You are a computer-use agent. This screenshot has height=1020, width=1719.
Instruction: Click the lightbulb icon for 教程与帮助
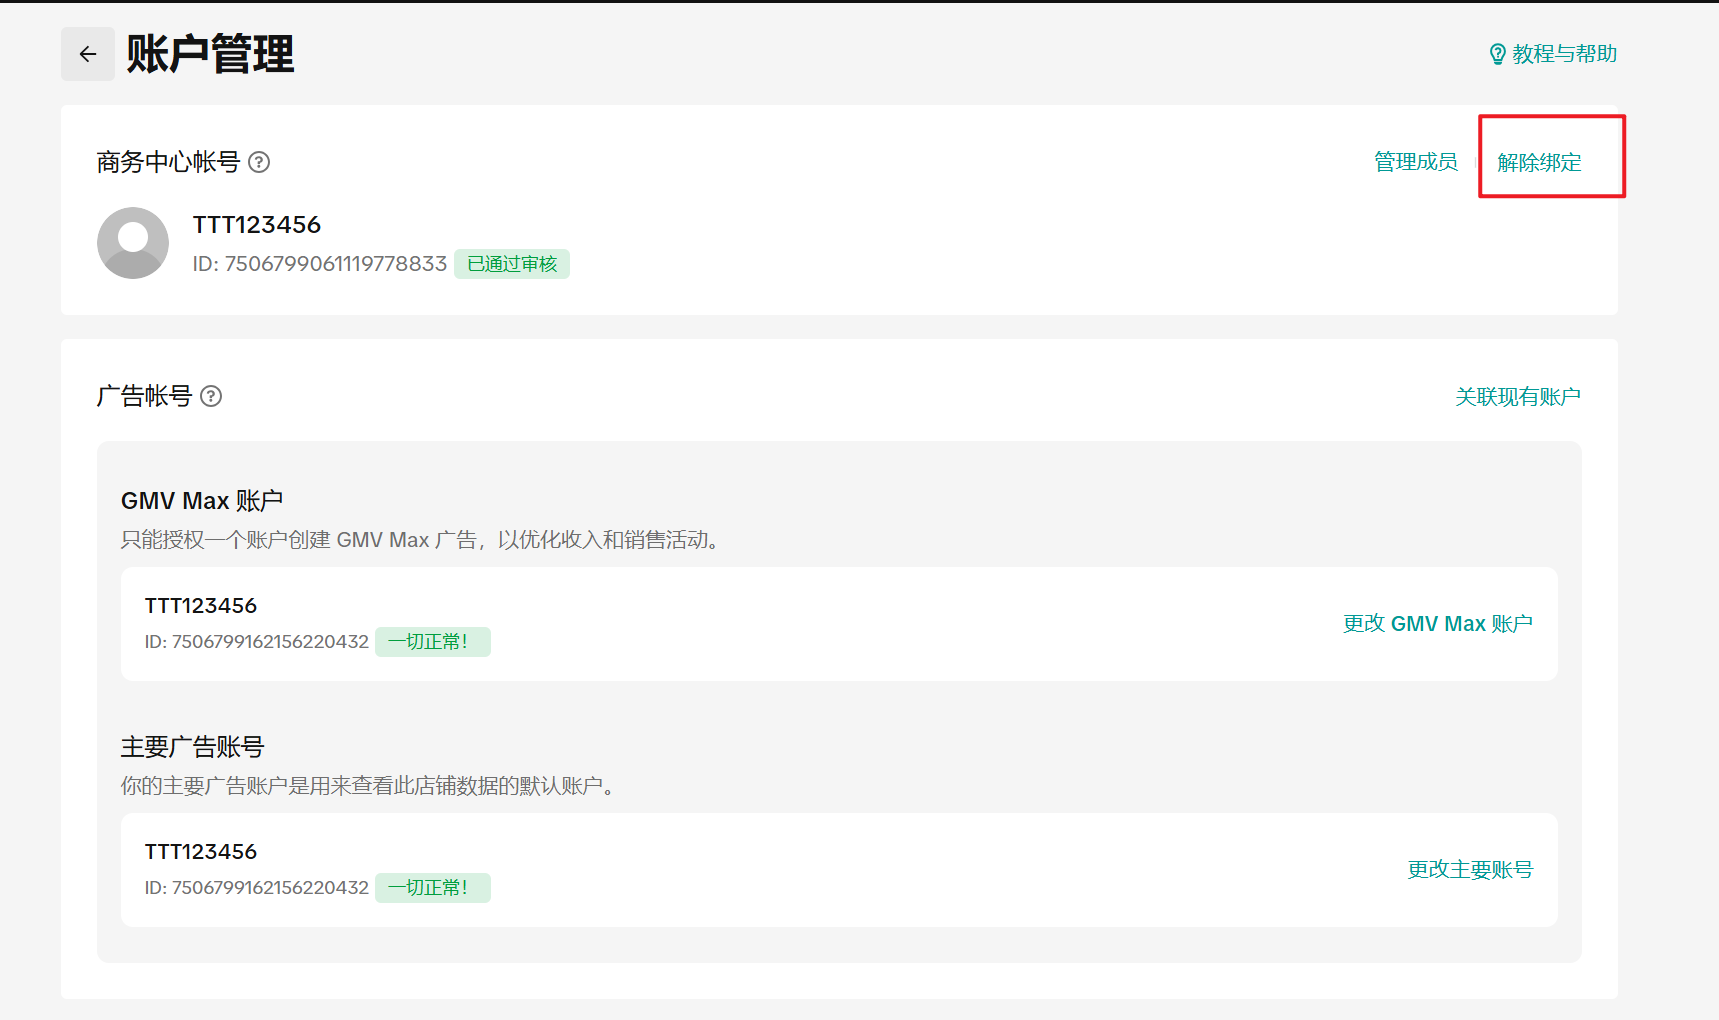(x=1497, y=54)
